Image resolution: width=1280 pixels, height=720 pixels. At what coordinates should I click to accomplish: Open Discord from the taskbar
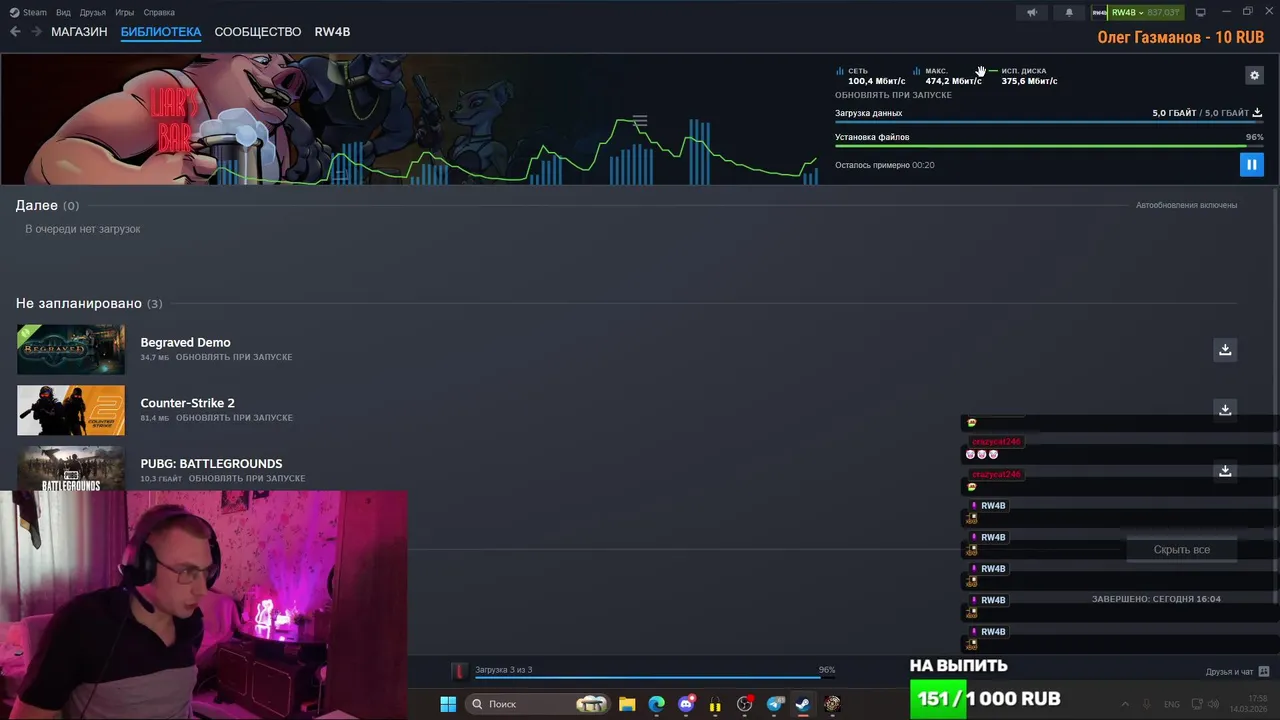pyautogui.click(x=686, y=704)
